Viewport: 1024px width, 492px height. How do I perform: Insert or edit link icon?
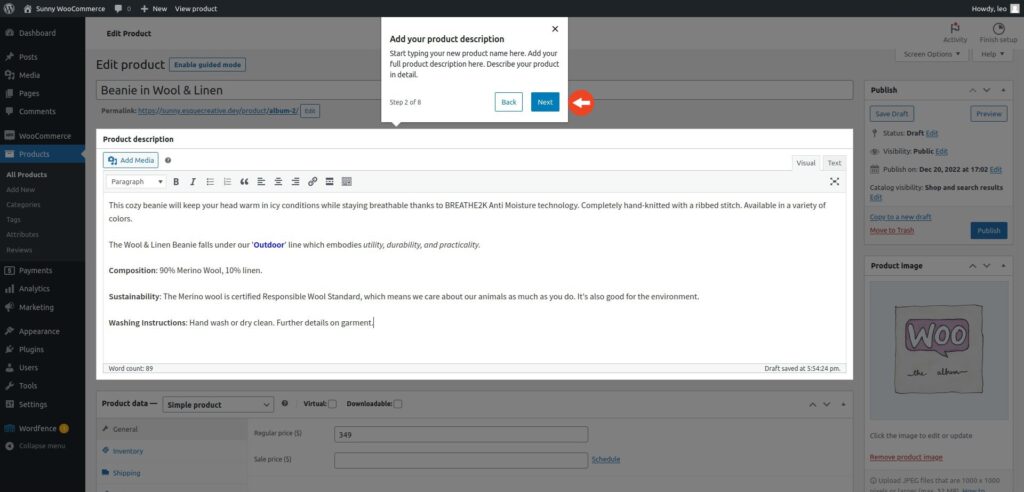point(312,182)
